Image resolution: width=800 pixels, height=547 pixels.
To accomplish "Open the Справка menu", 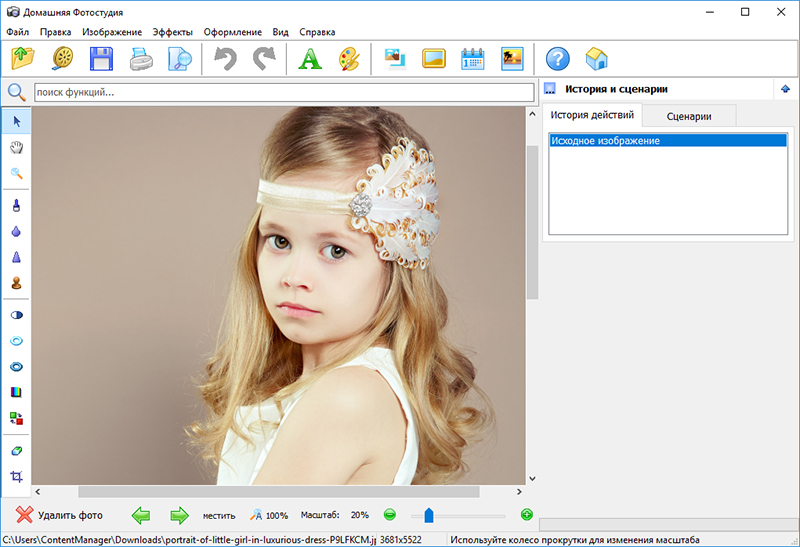I will coord(317,32).
